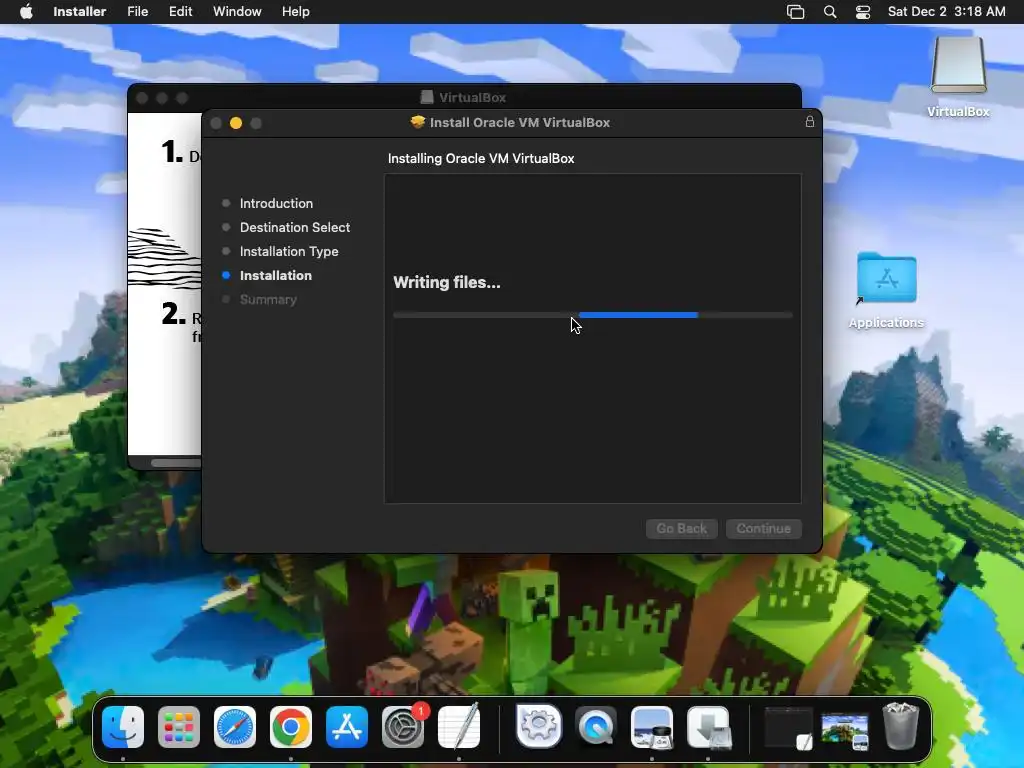Click 'Installing Oracle VM VirtualBox' heading
Screen dimensions: 1024x768
pos(481,158)
